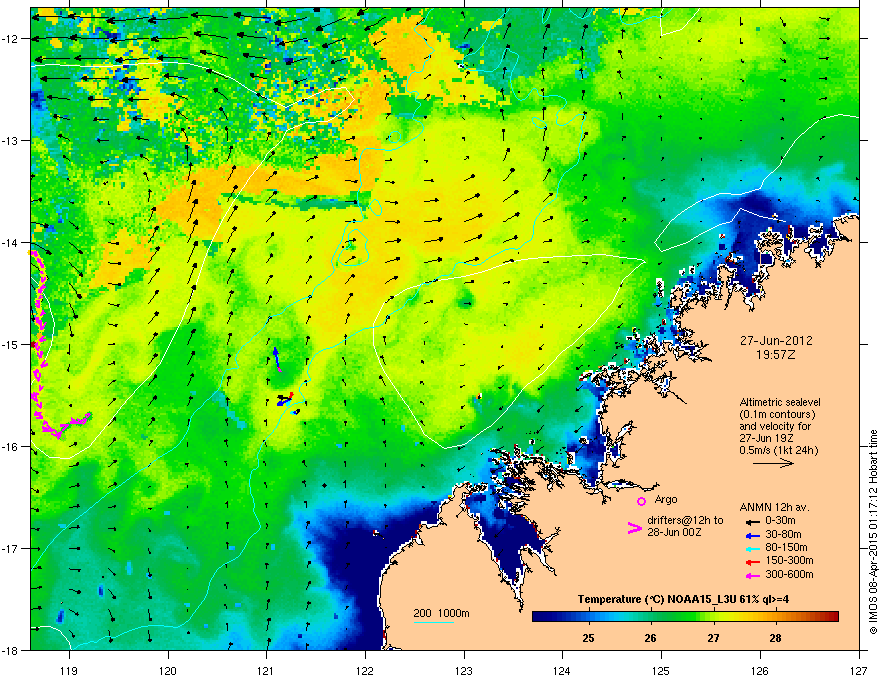Click colorbar tick label 26

[650, 638]
